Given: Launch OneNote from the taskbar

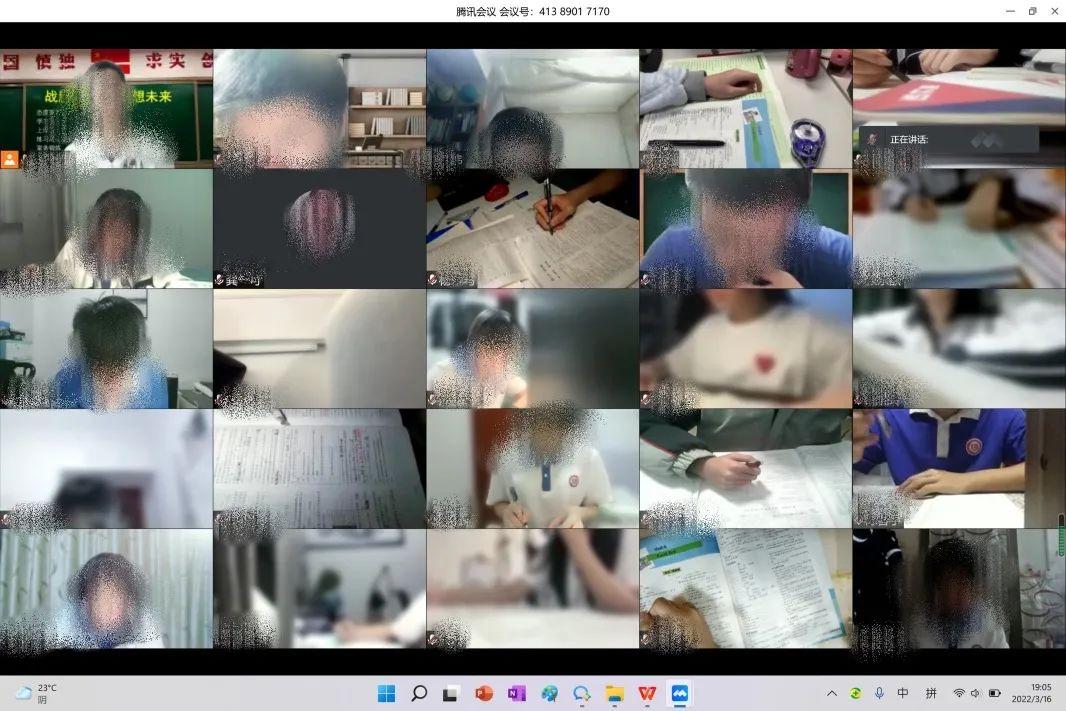Looking at the screenshot, I should pos(516,693).
